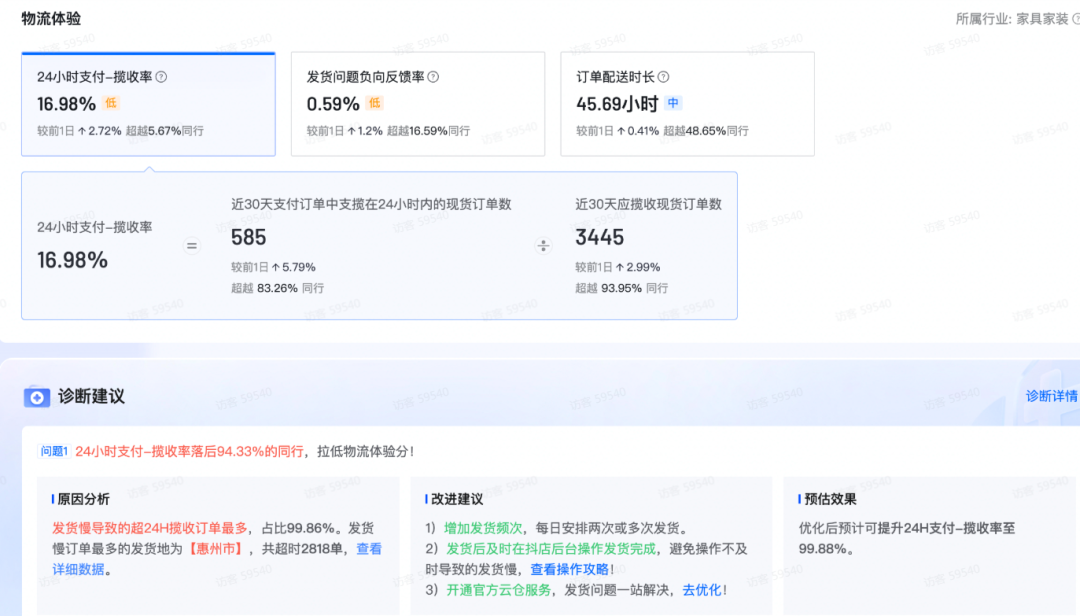
Task: Open the 发货后及时在抖店后台操作发货完成 link
Action: pos(553,548)
